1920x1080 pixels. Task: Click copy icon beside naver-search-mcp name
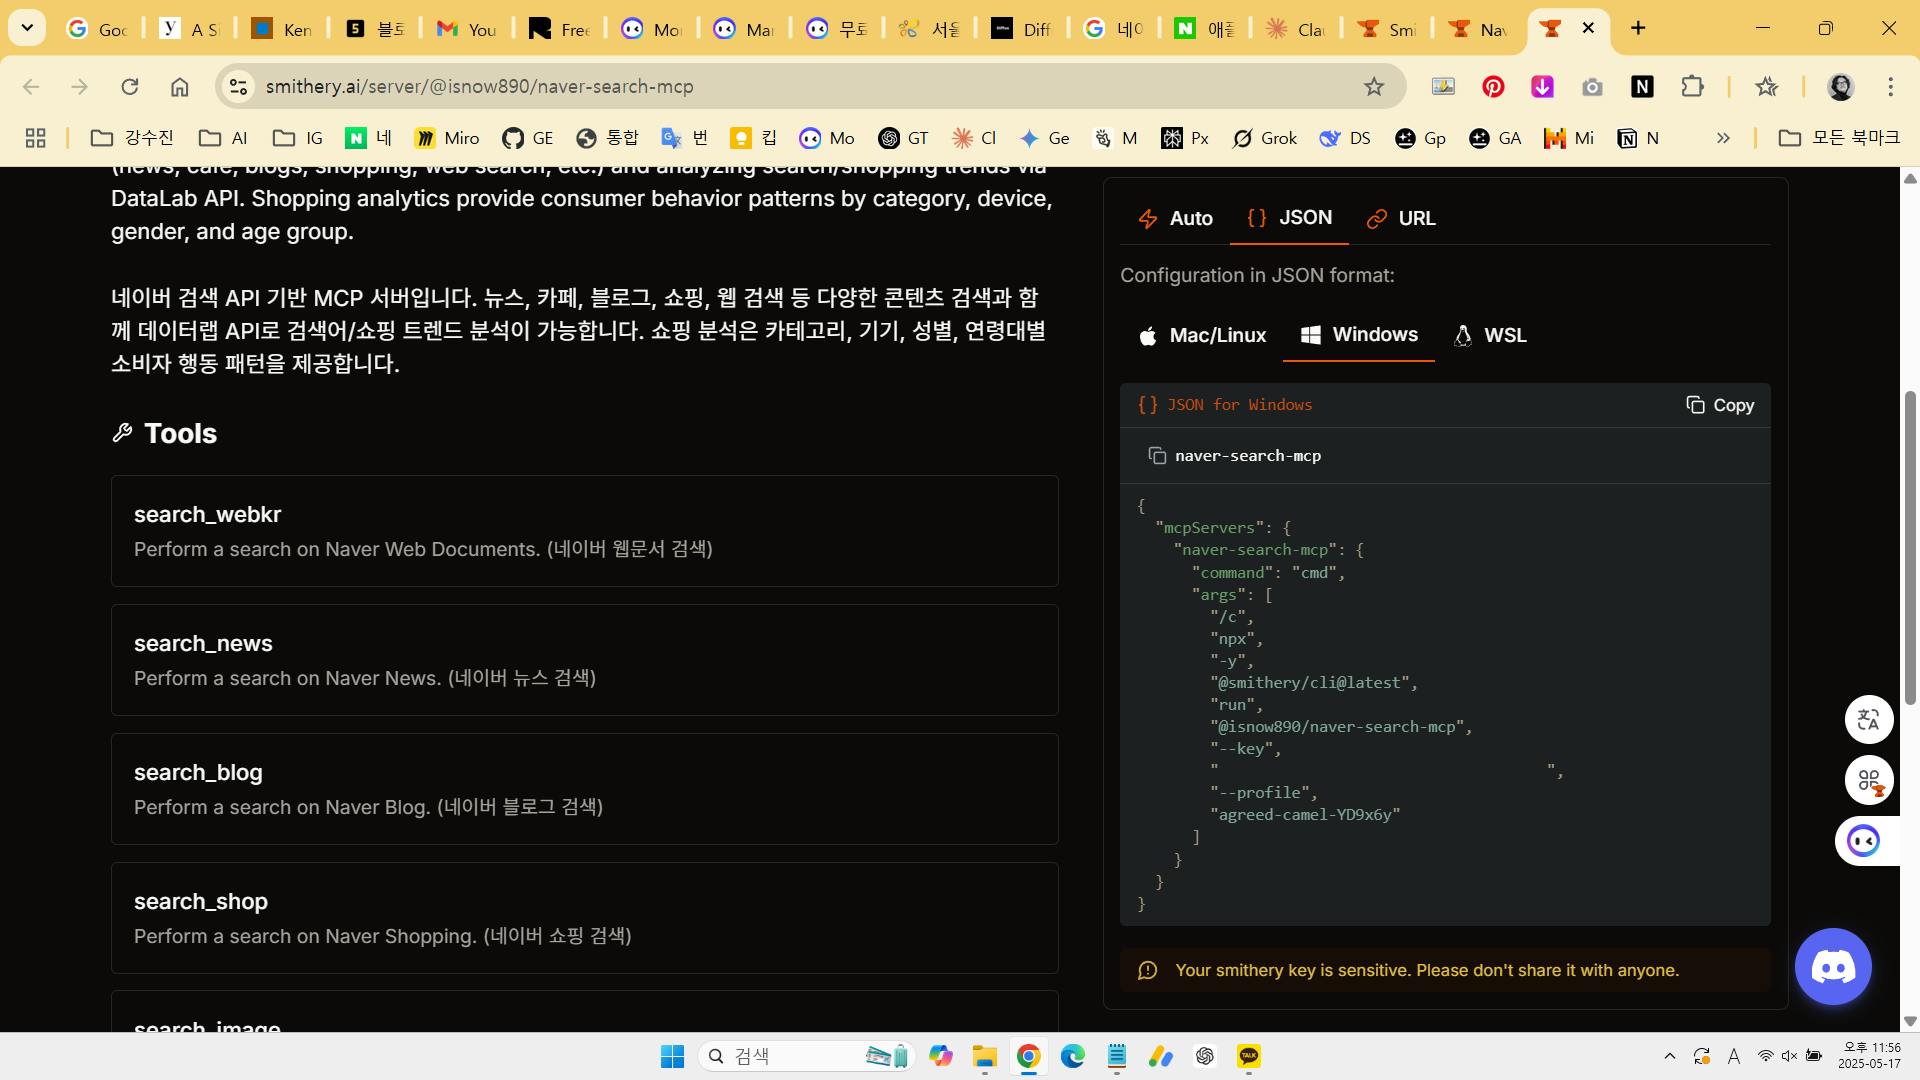click(1157, 456)
